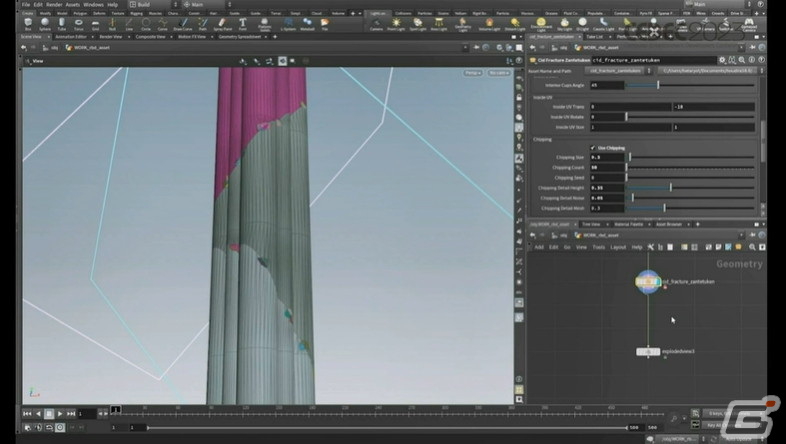Select the explodedview3 node
The width and height of the screenshot is (786, 444).
648,352
